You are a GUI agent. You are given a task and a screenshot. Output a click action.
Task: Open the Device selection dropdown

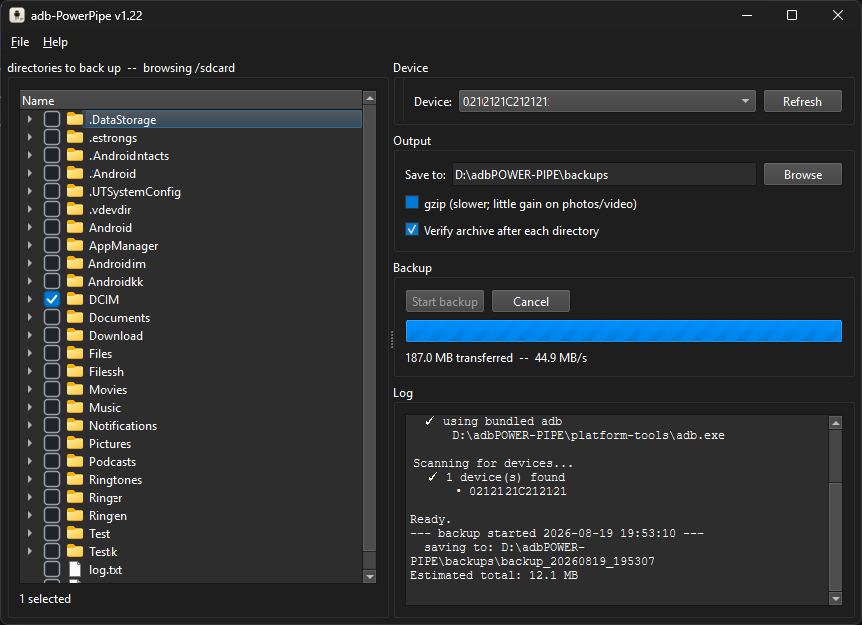click(607, 101)
